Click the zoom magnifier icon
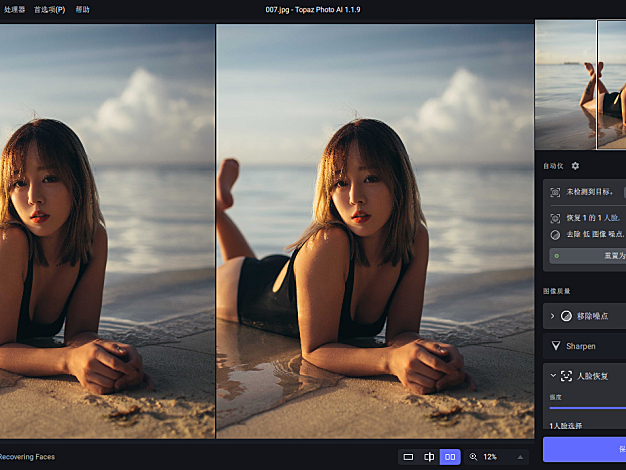 tap(474, 457)
